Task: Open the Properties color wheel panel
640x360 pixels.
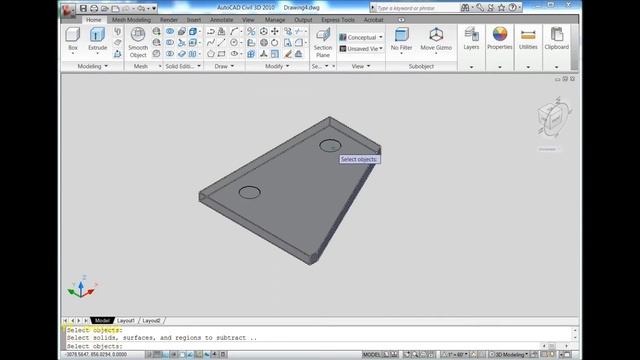Action: [x=500, y=39]
